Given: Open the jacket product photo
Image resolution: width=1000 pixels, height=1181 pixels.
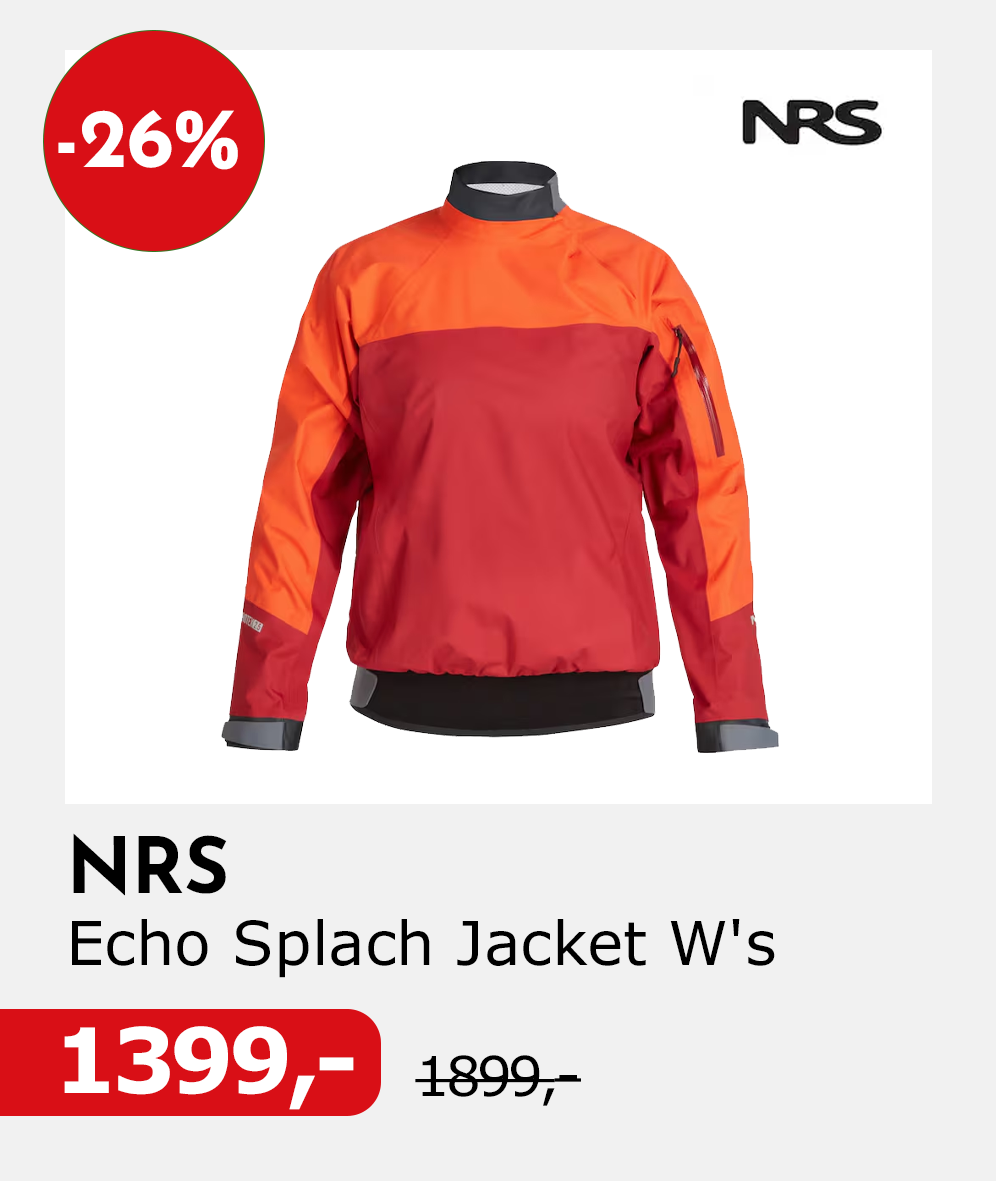Looking at the screenshot, I should 500,427.
